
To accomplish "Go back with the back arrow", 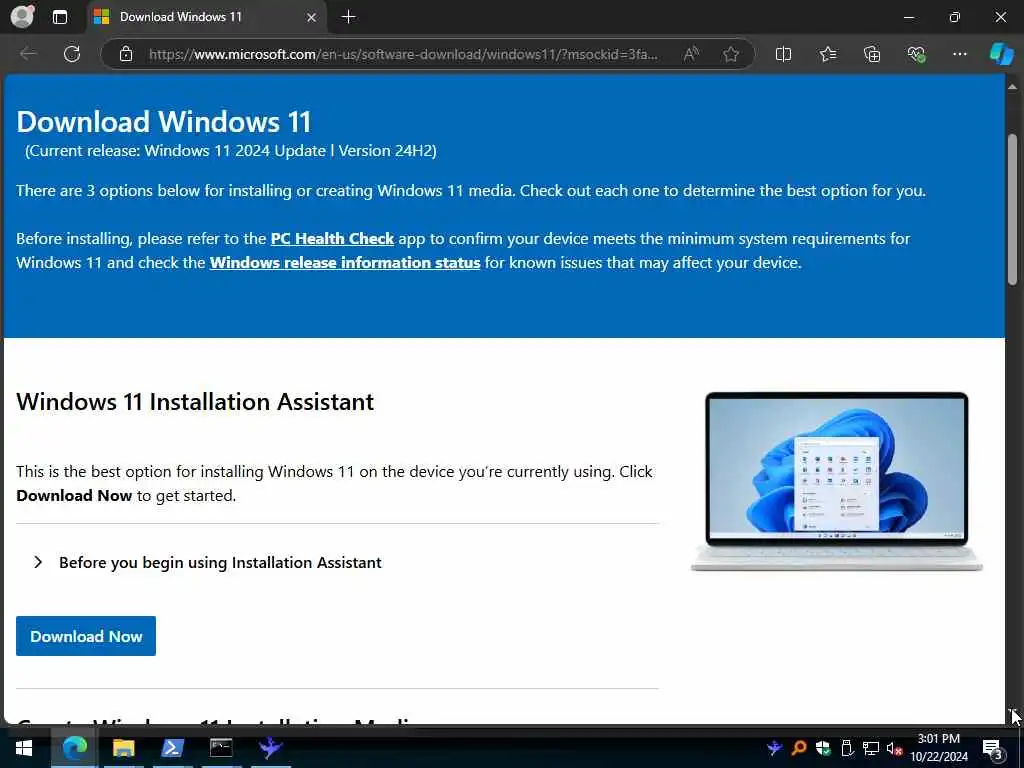I will (28, 54).
